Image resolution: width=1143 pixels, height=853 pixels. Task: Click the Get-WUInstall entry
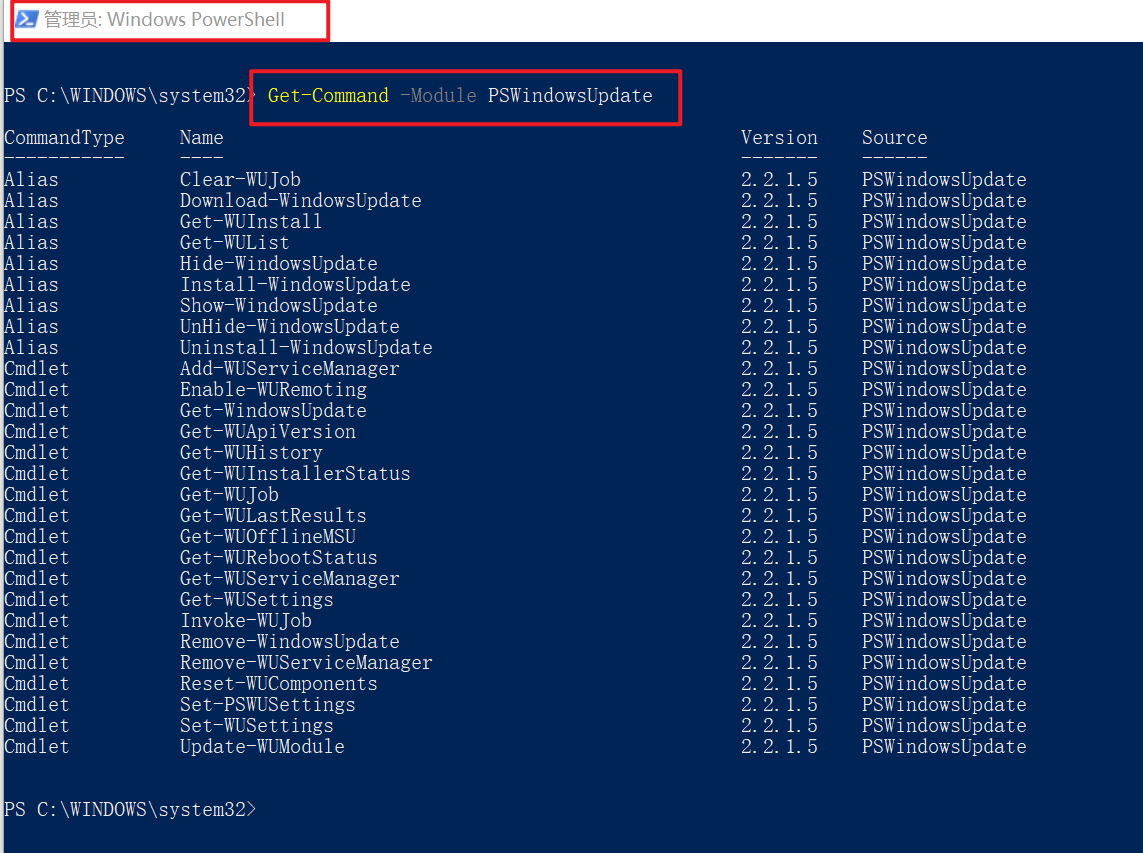coord(251,222)
